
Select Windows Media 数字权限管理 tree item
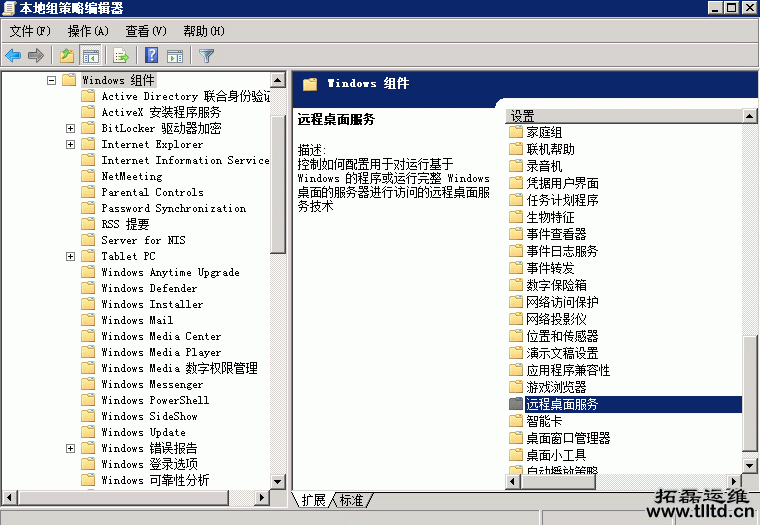pos(179,368)
